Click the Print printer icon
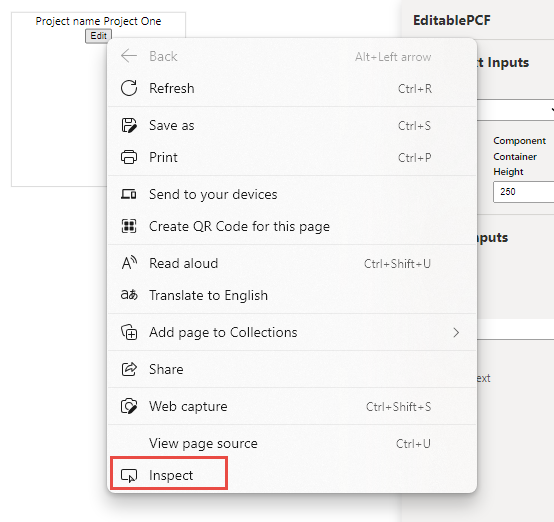 129,157
